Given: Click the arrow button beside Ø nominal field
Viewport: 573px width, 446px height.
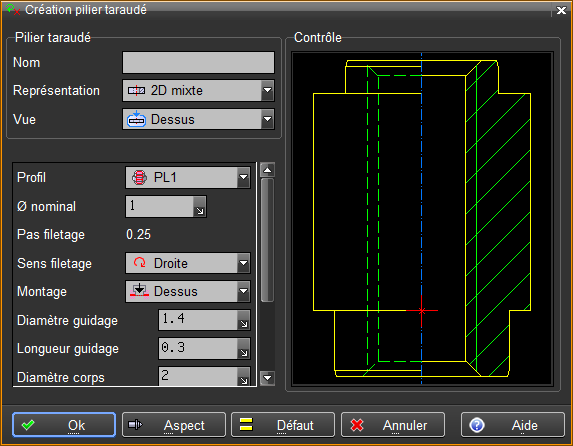Looking at the screenshot, I should pyautogui.click(x=200, y=207).
